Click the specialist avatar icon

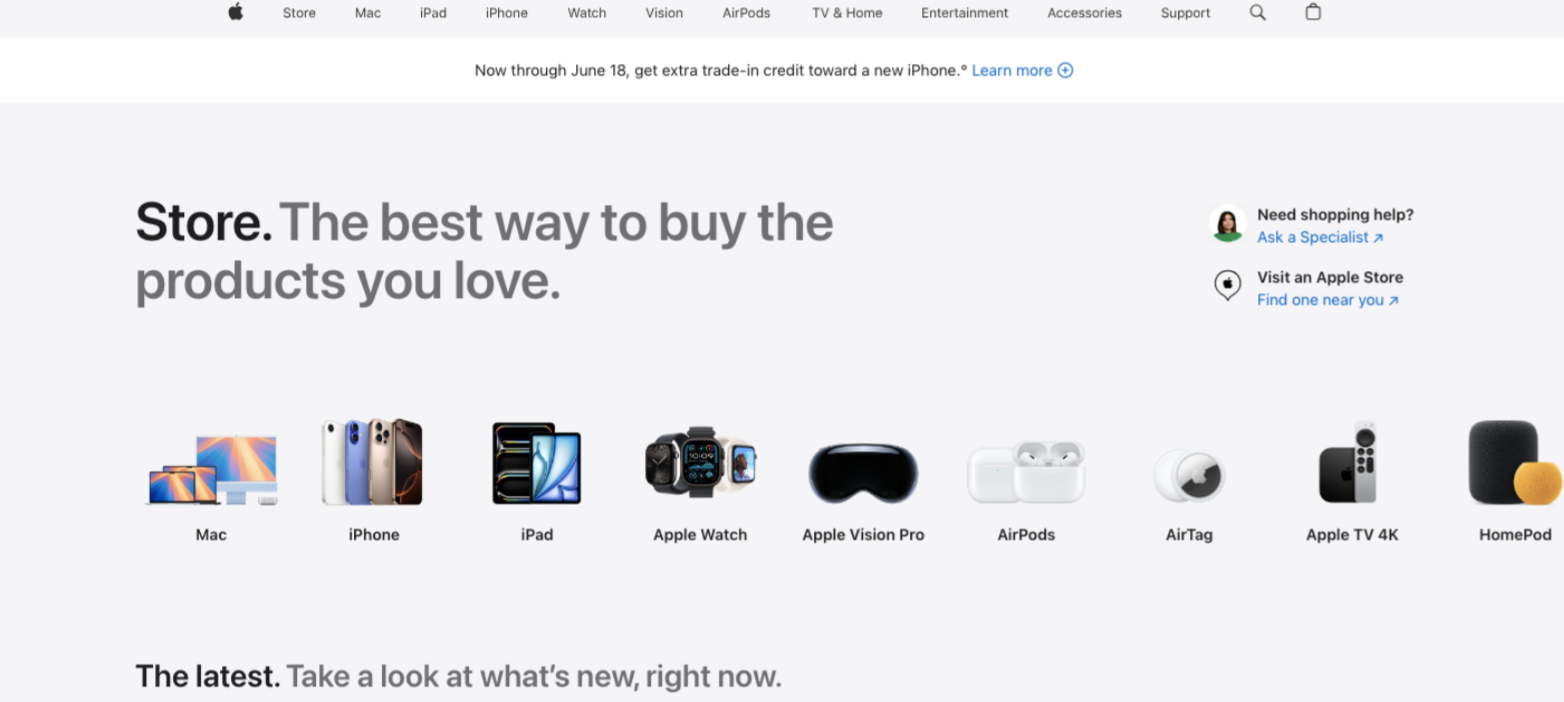point(1227,223)
